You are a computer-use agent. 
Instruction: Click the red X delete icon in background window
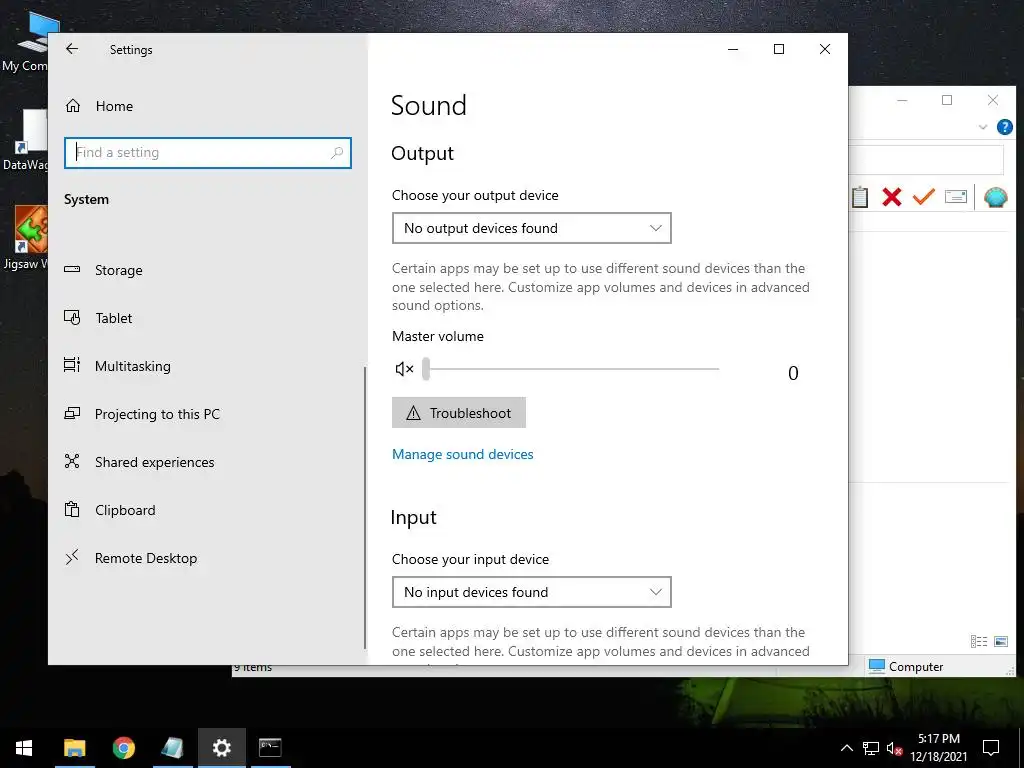(x=891, y=197)
